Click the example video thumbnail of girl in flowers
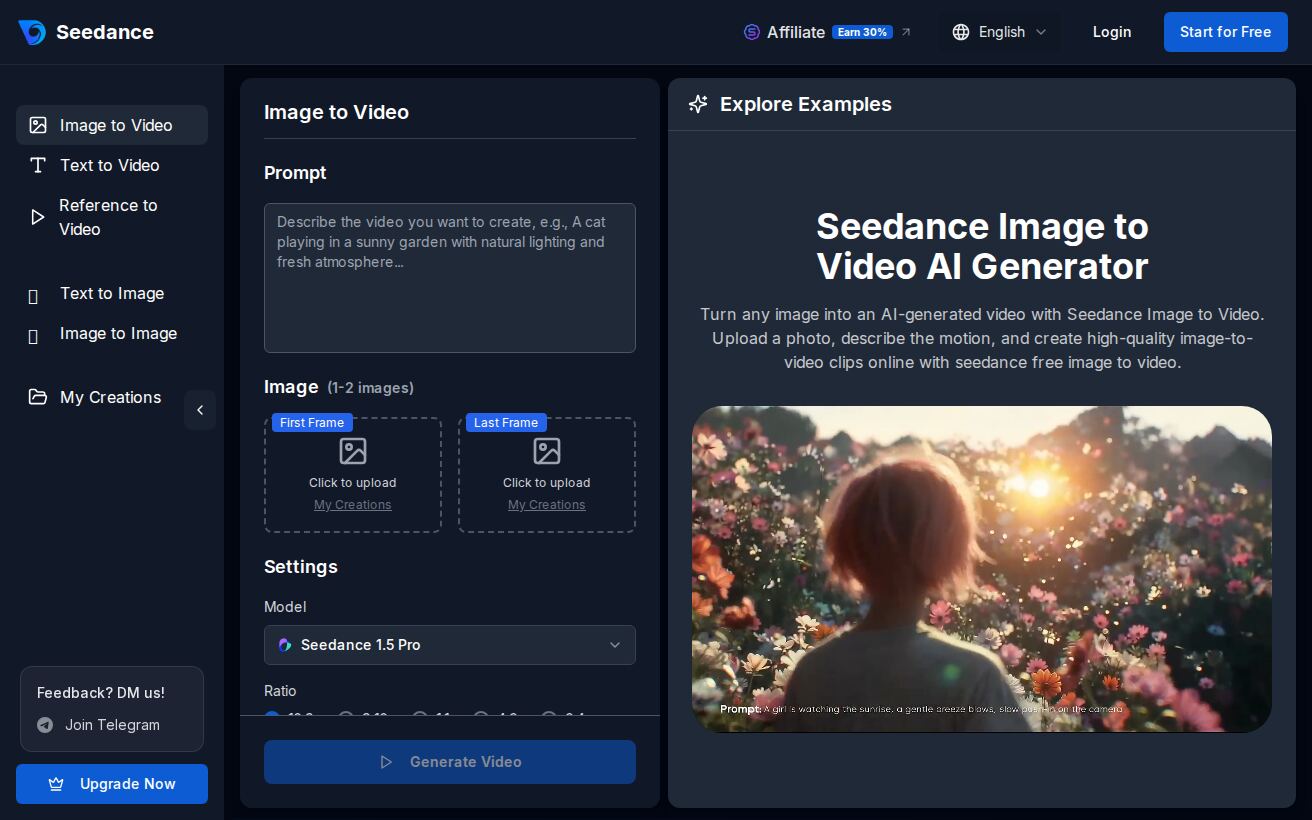This screenshot has width=1312, height=820. point(982,569)
